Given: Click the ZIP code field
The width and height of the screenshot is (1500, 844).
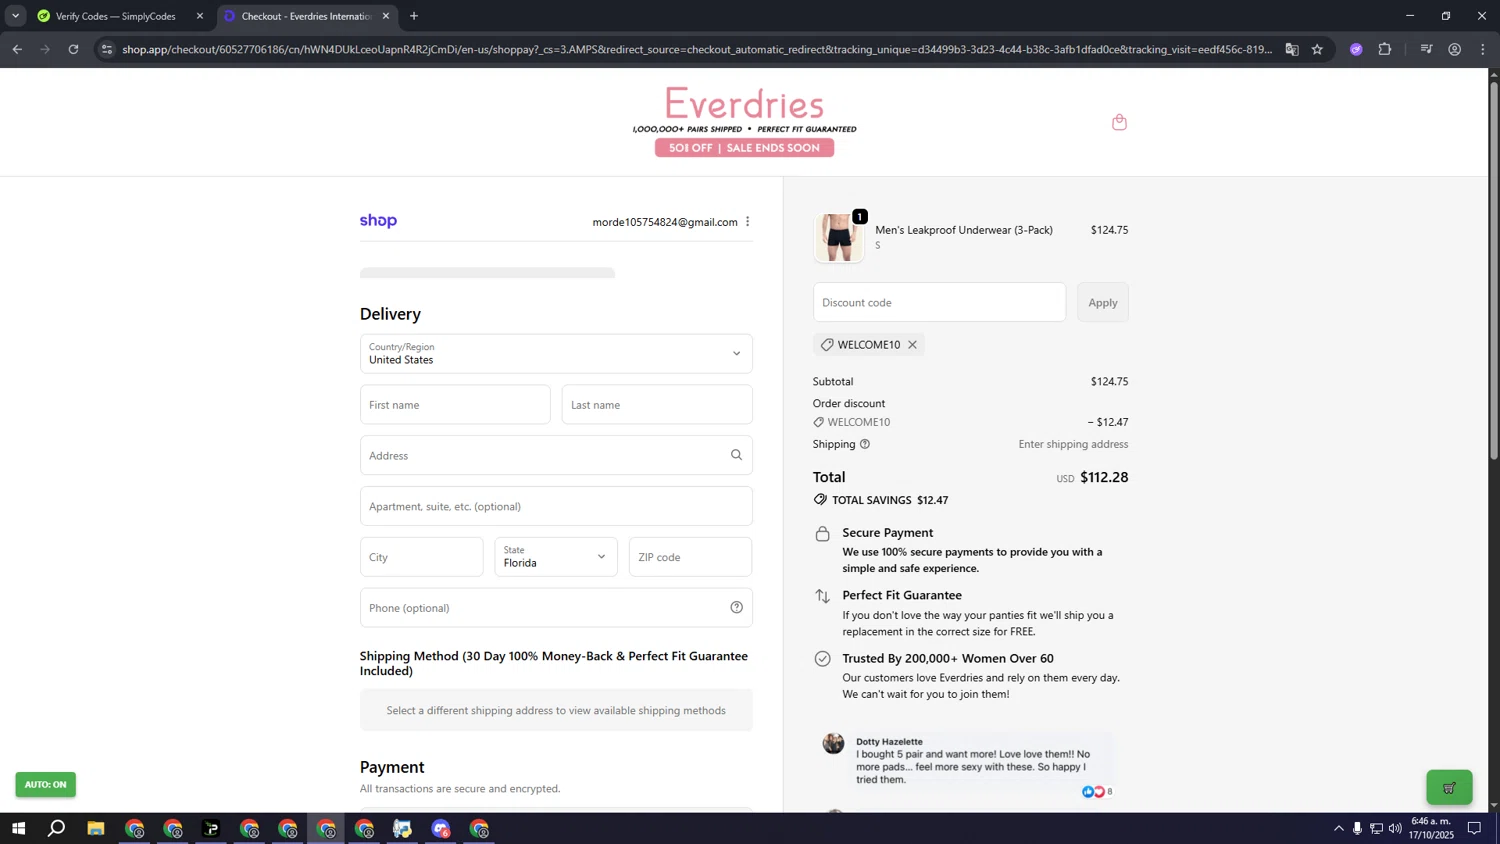Looking at the screenshot, I should click(690, 557).
